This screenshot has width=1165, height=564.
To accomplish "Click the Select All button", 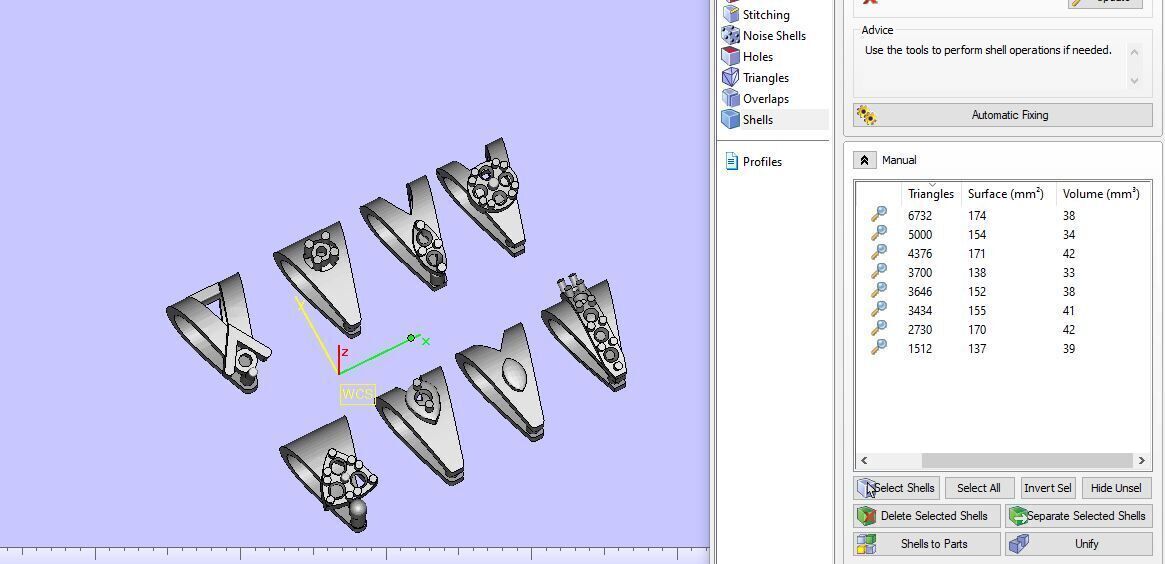I will click(x=979, y=487).
